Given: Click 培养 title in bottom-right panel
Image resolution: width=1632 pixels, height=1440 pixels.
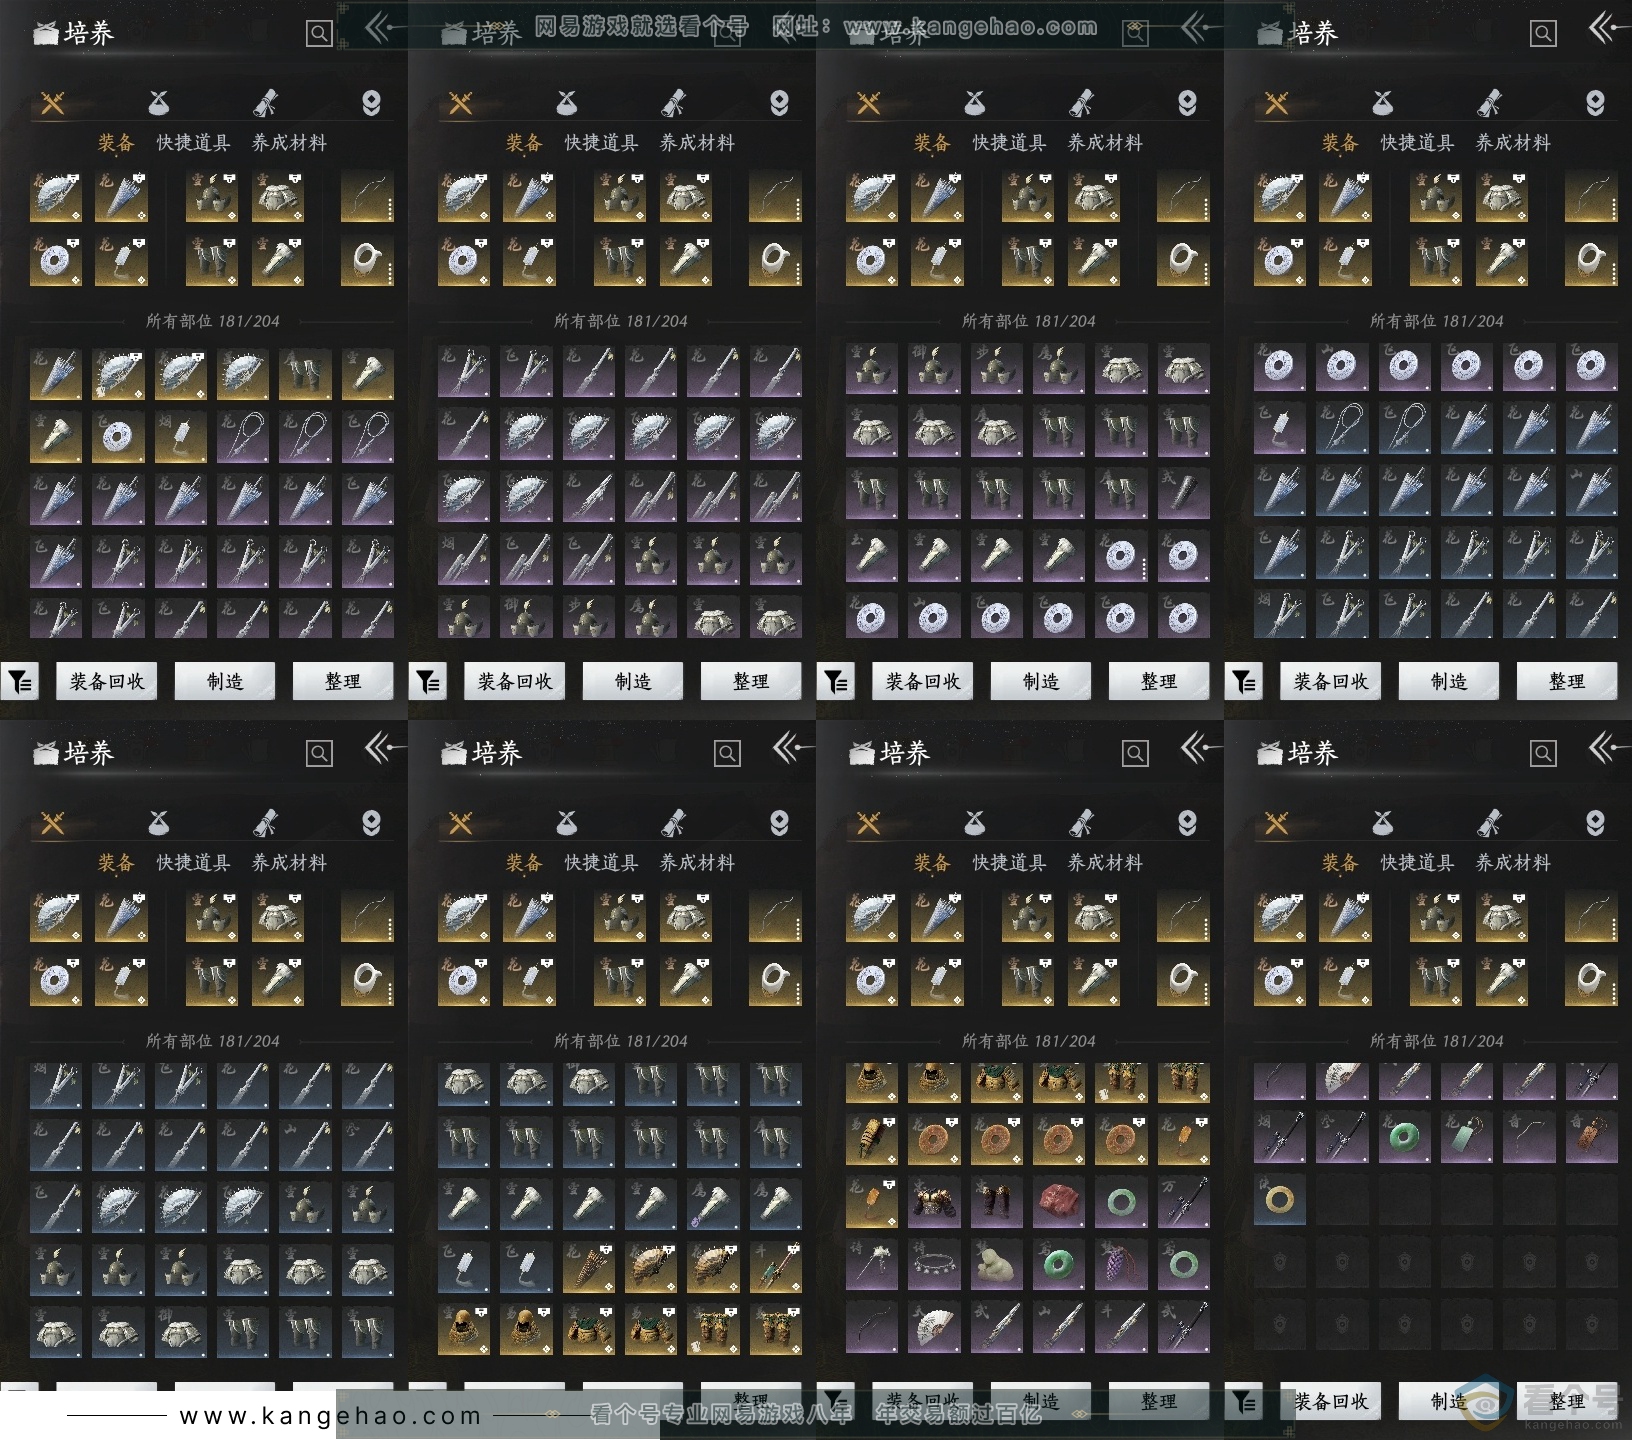Looking at the screenshot, I should (1312, 754).
